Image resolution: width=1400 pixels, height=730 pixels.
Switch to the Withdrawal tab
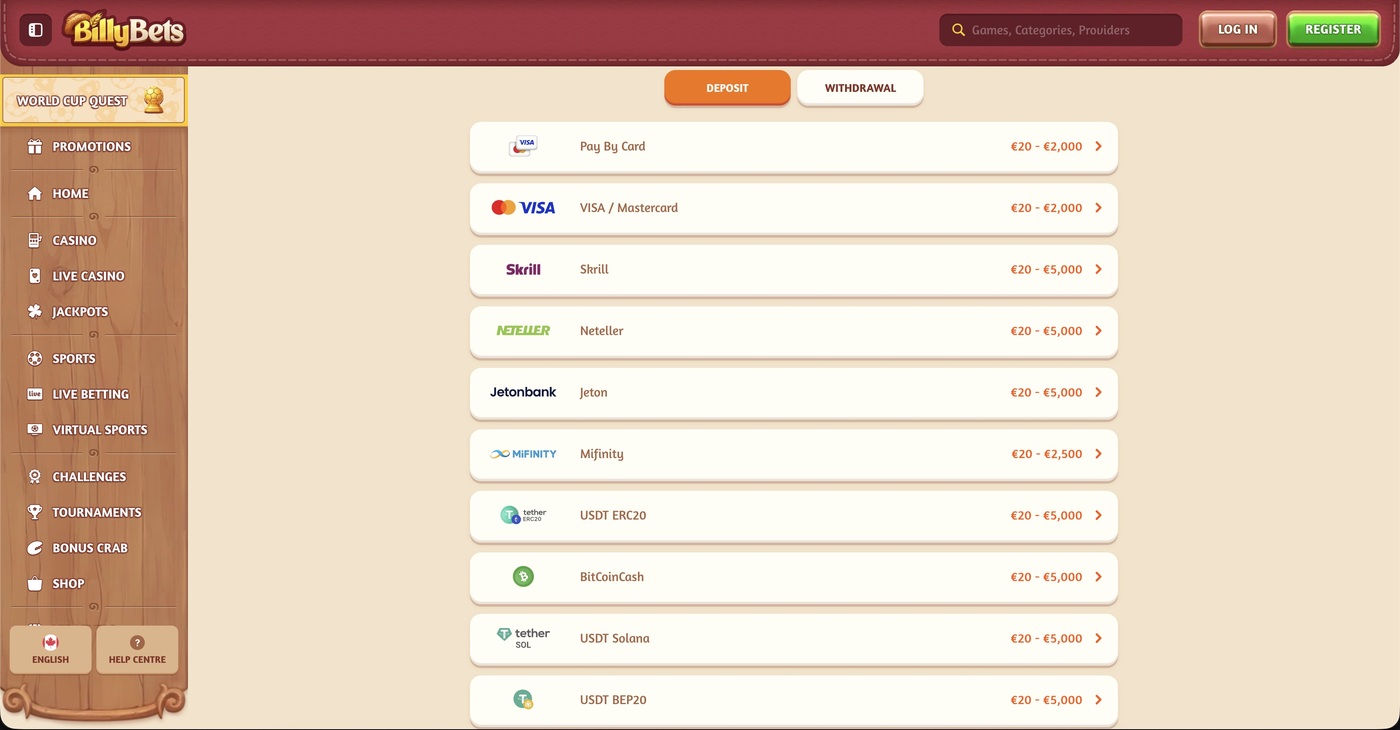(x=860, y=88)
